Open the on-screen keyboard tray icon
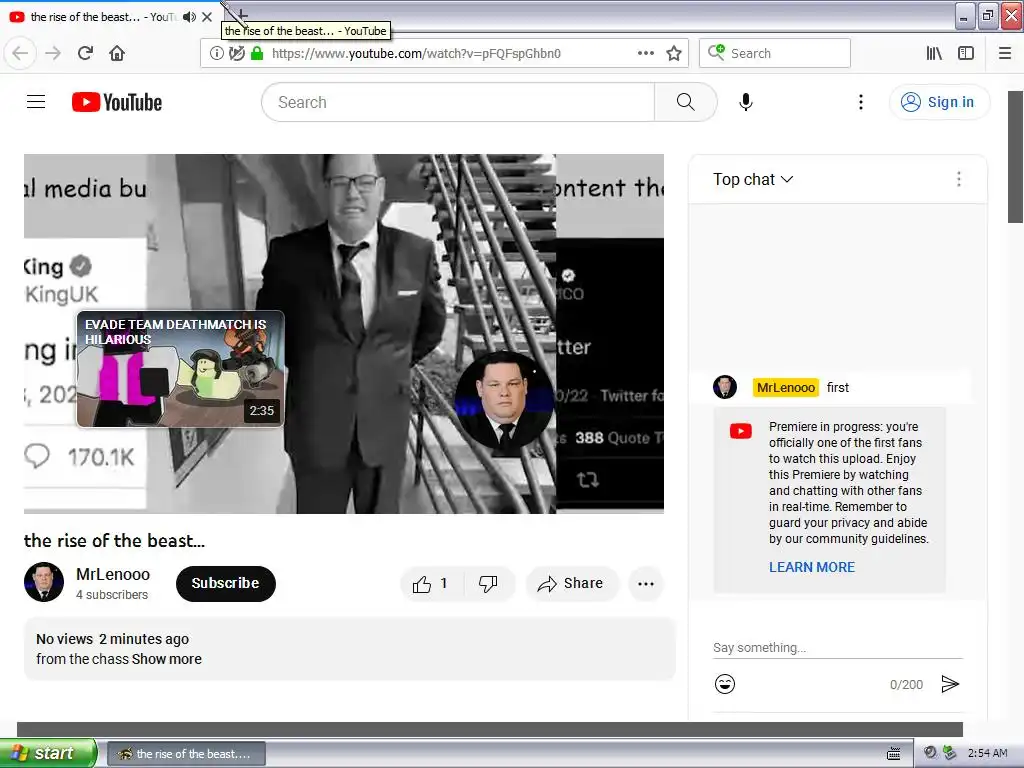The image size is (1024, 768). pos(894,754)
